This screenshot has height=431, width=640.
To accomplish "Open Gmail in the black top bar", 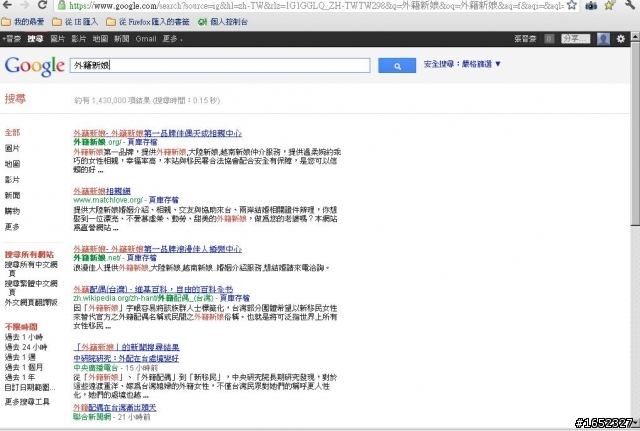I will [x=146, y=39].
